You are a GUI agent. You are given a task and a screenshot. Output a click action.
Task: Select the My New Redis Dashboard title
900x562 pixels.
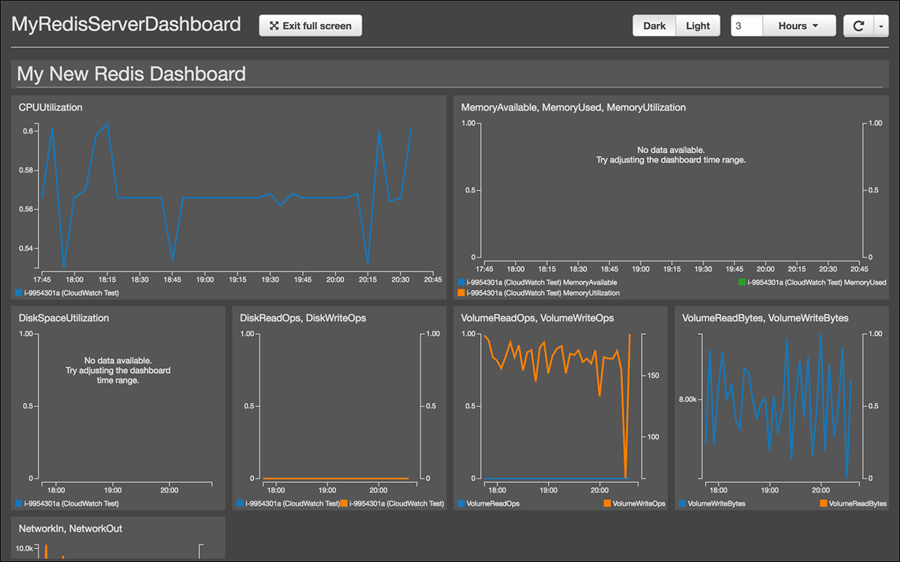(x=132, y=74)
